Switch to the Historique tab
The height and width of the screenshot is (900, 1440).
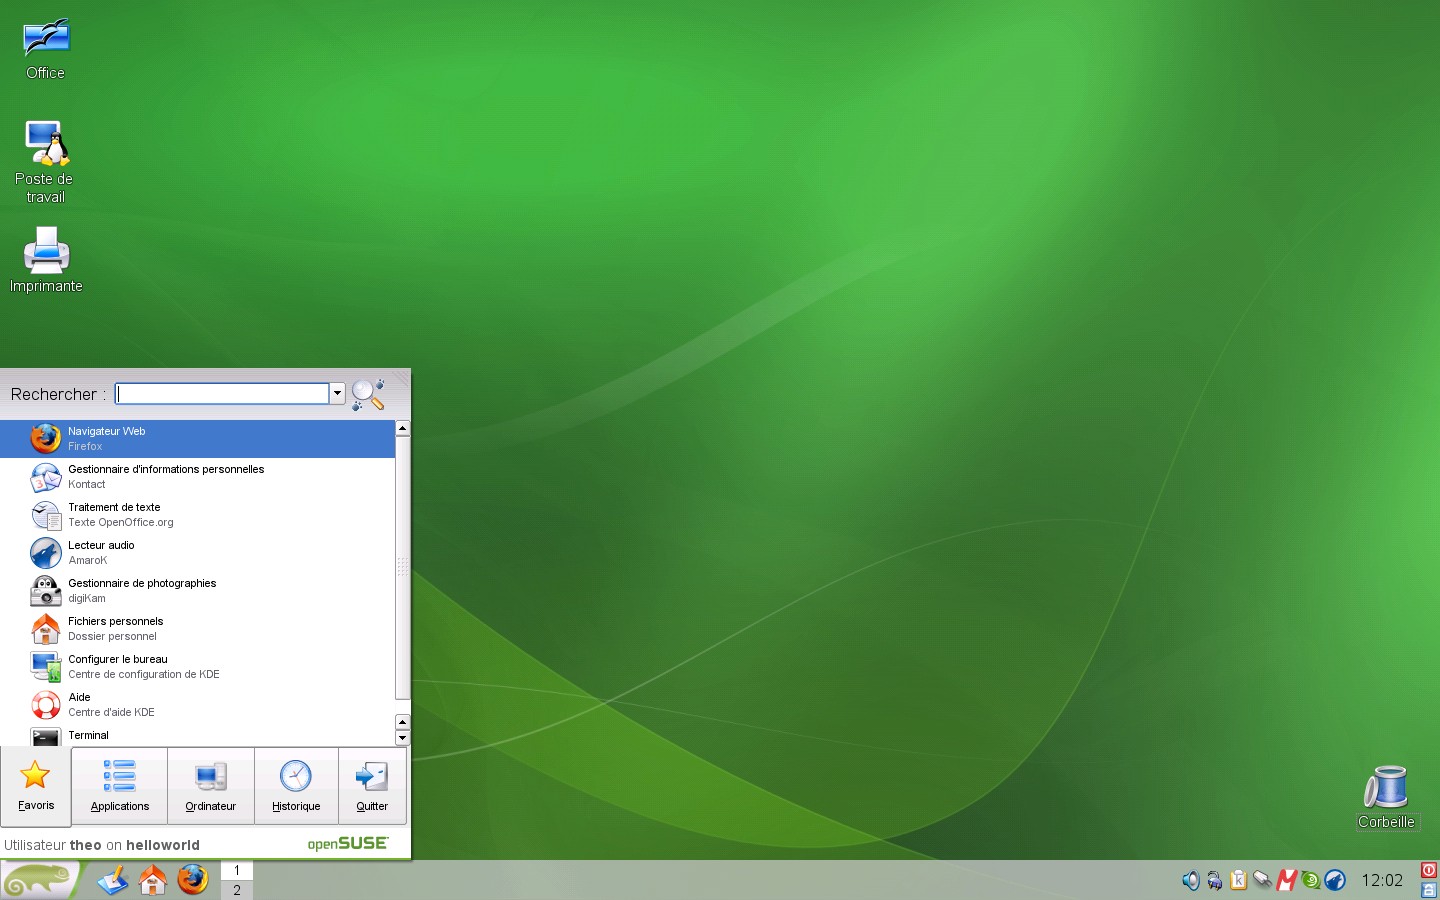click(x=296, y=786)
